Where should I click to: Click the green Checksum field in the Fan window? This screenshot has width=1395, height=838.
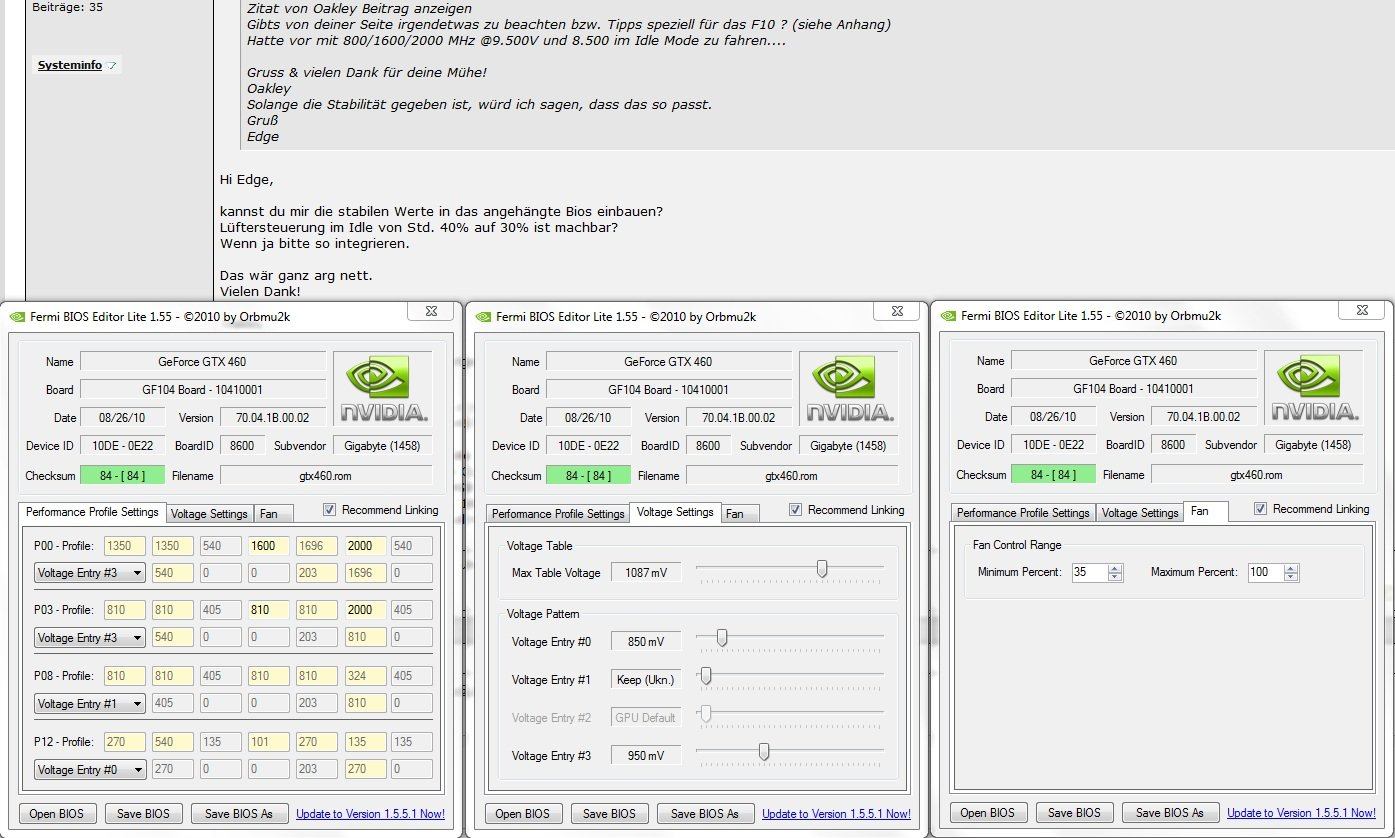pos(1053,475)
